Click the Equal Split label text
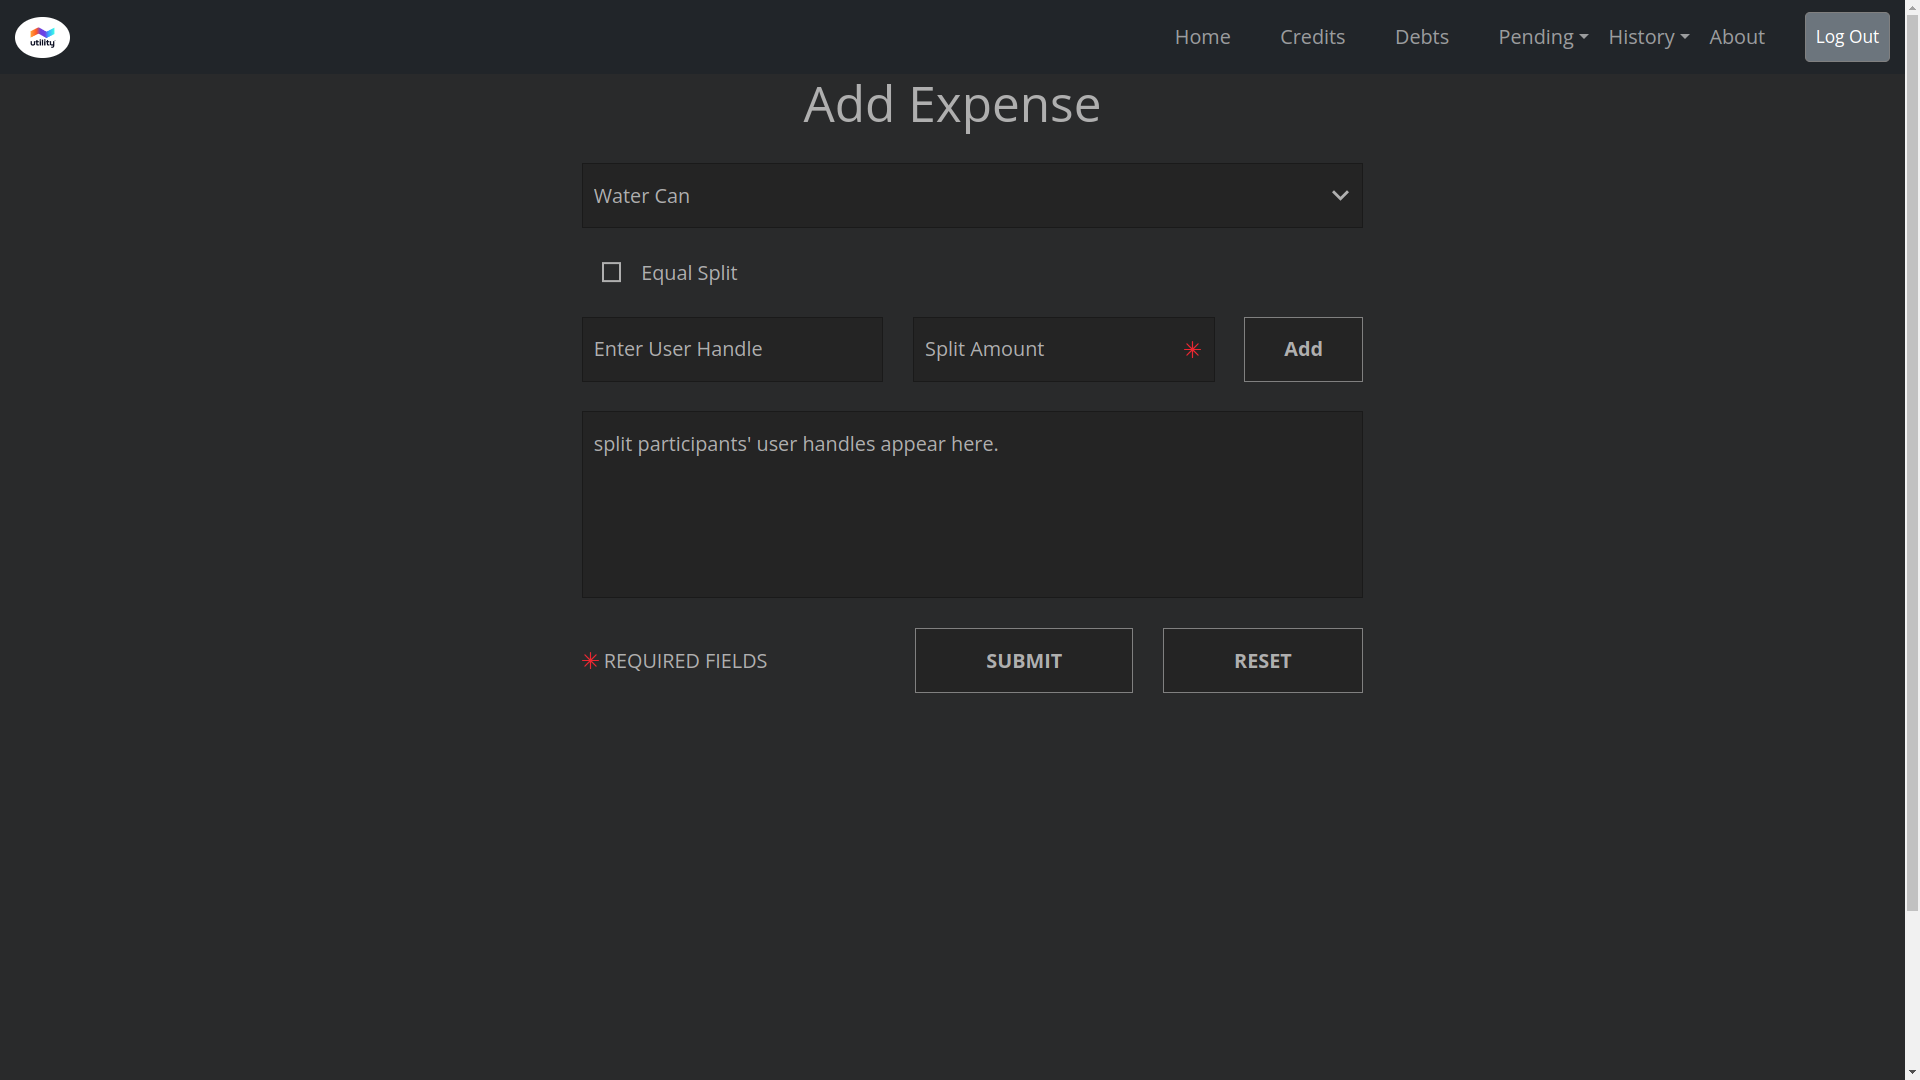This screenshot has height=1080, width=1920. coord(689,273)
